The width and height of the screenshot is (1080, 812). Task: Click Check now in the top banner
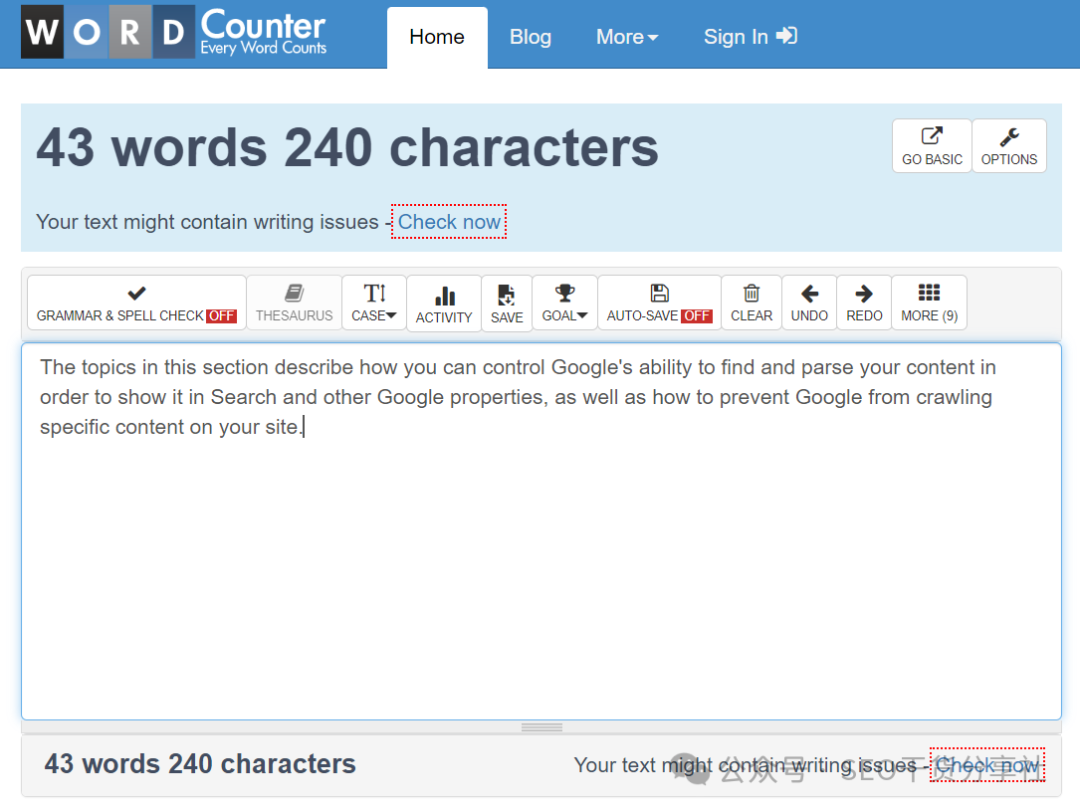point(449,222)
